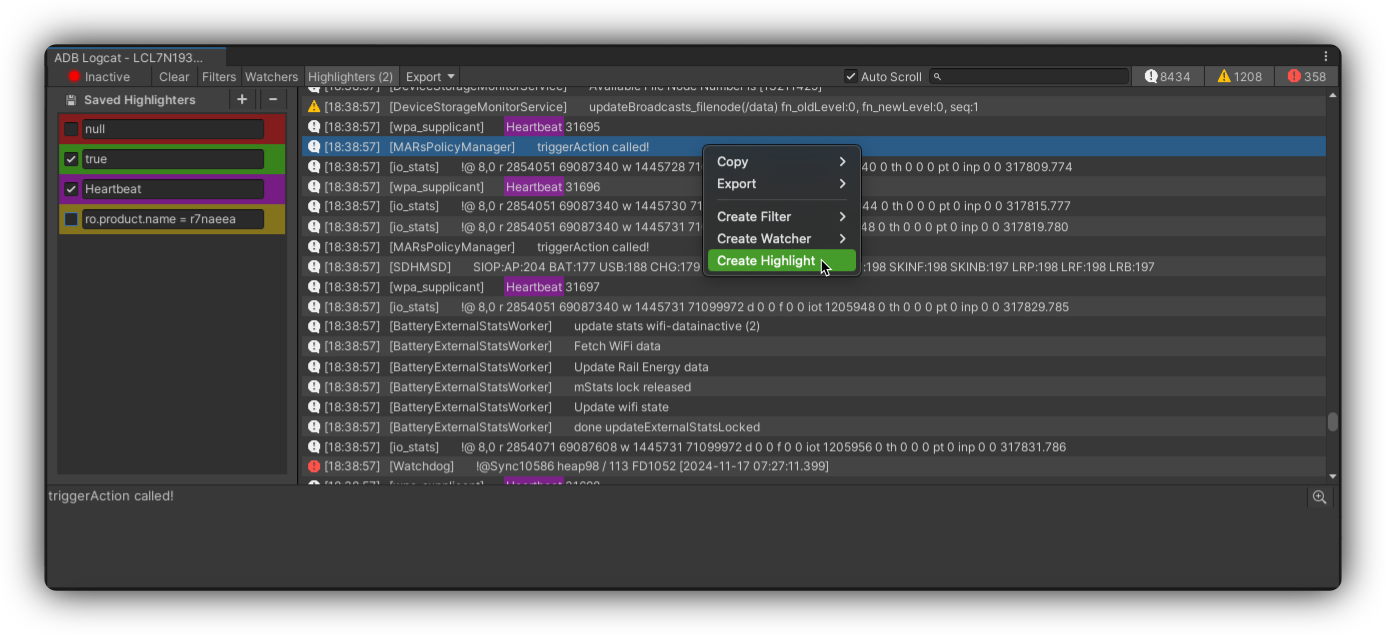Viewport: 1386px width, 635px height.
Task: Open the three-dot window options menu
Action: pos(1326,57)
